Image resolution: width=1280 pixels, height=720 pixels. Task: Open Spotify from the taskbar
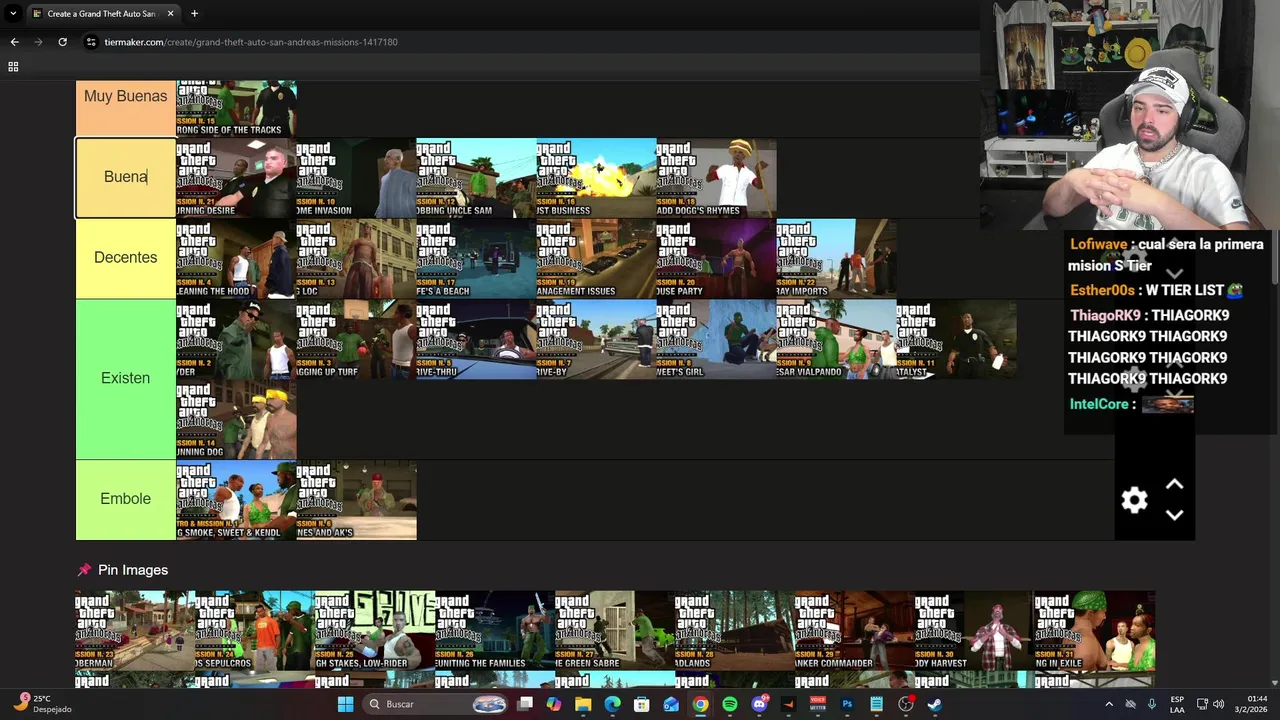[730, 704]
